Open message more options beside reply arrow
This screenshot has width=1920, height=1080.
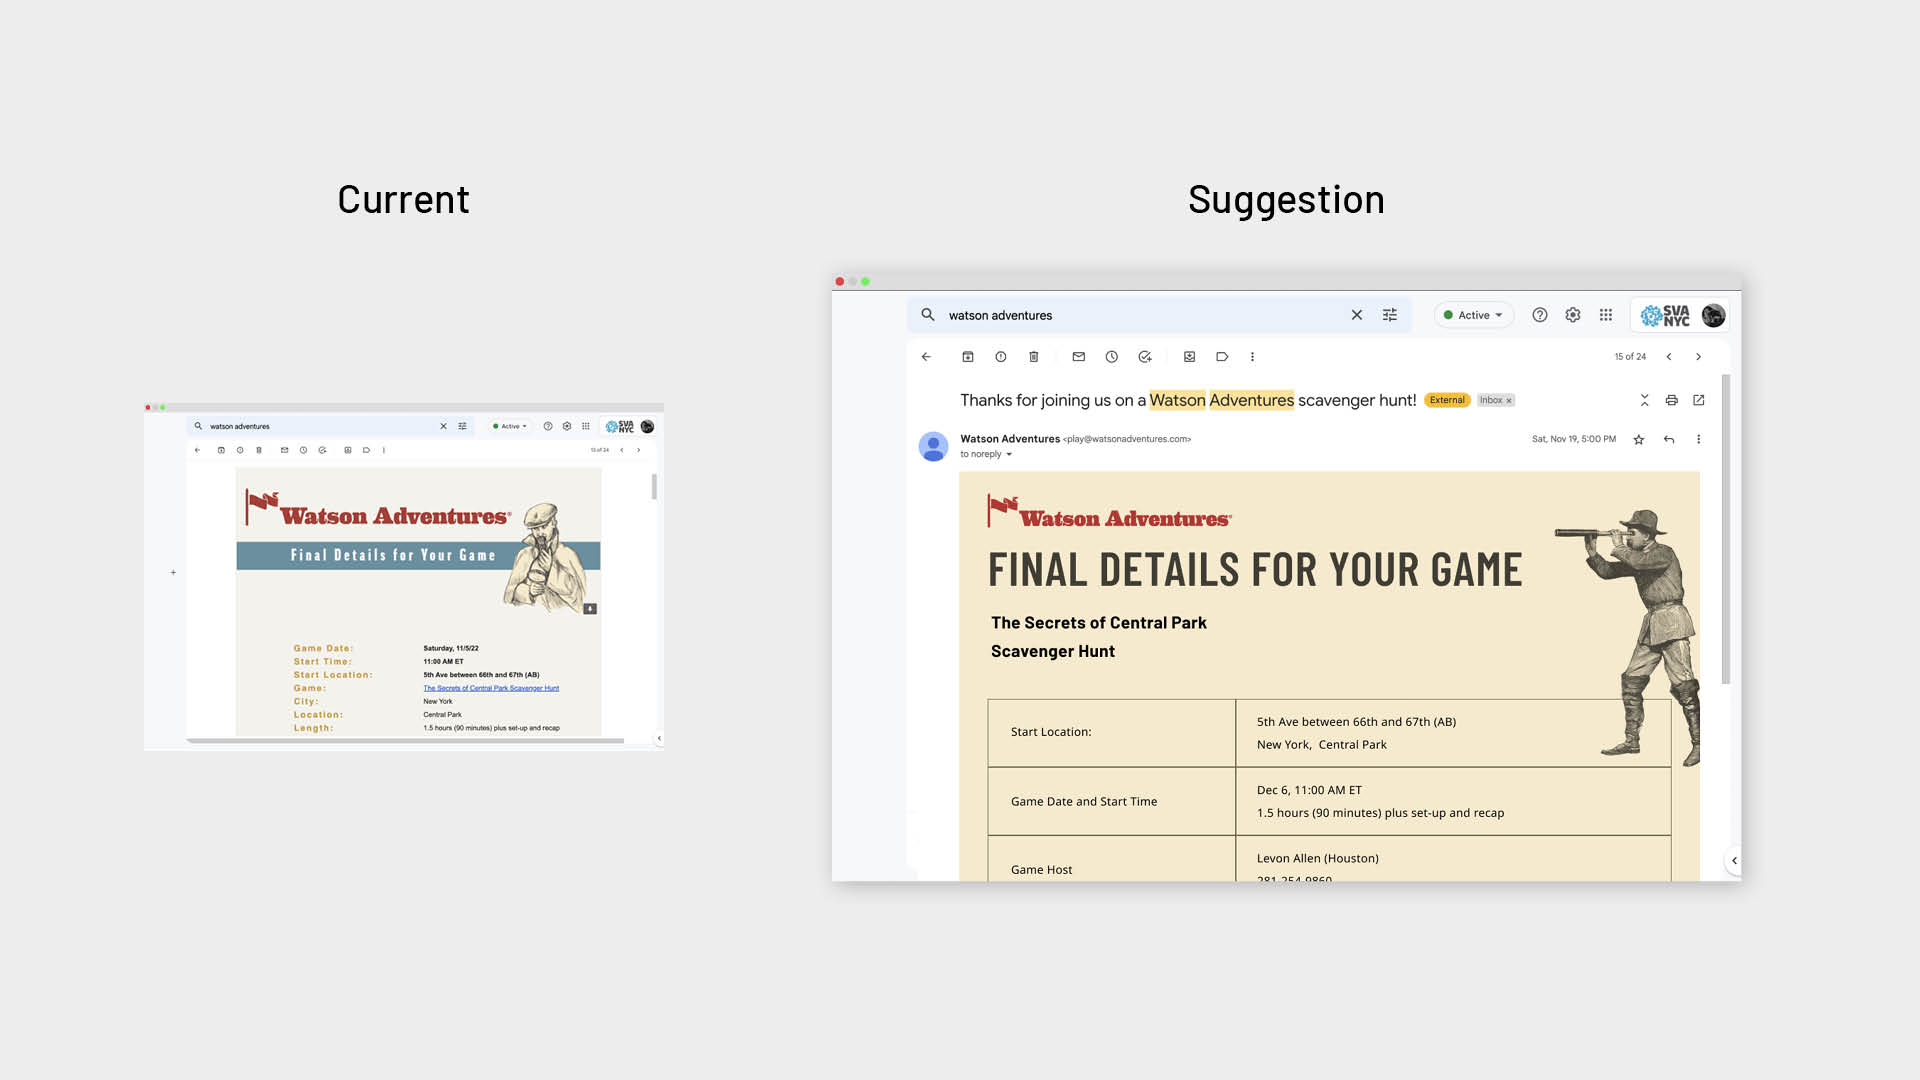coord(1698,439)
